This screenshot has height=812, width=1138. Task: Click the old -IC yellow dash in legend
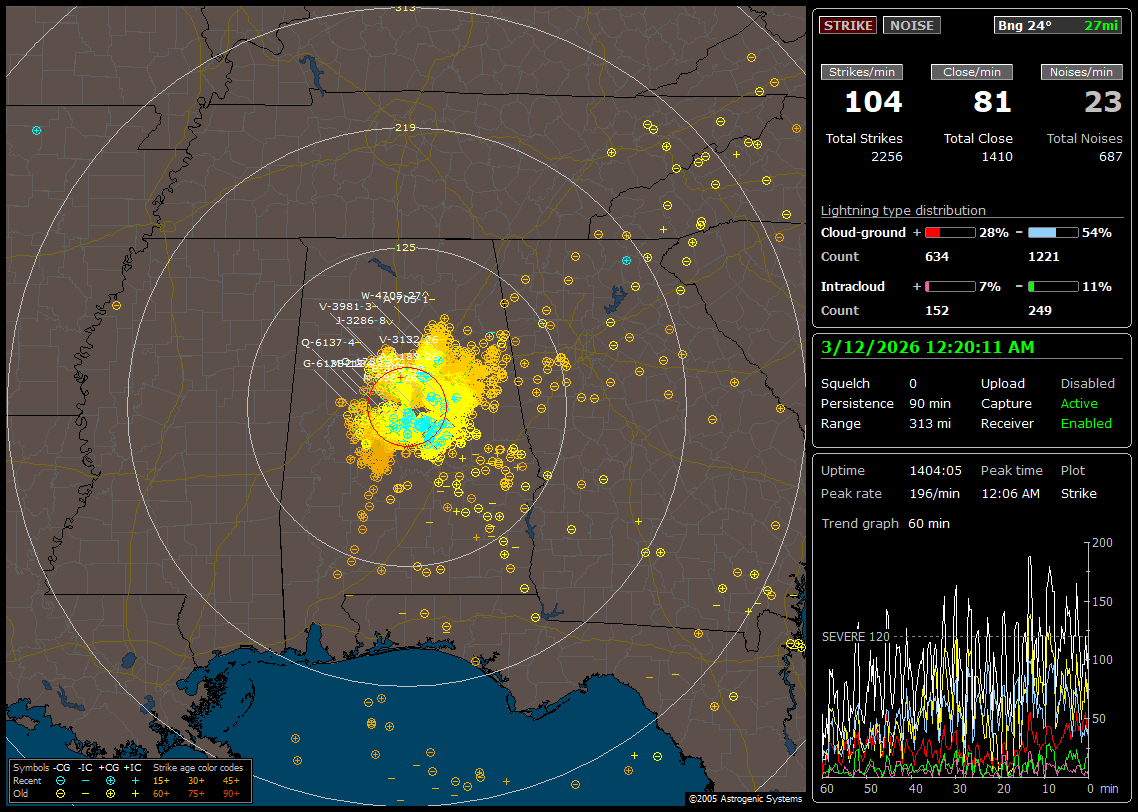tap(85, 793)
